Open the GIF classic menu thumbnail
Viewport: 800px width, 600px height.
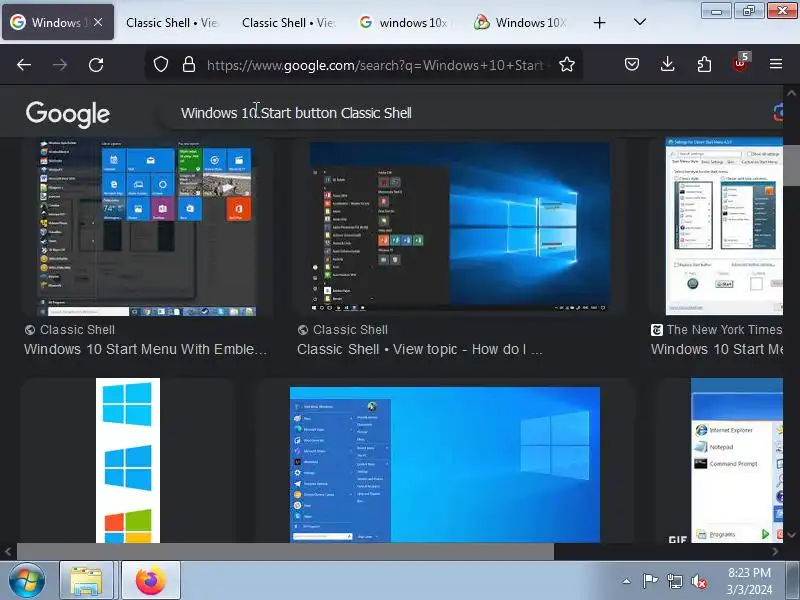pos(737,460)
